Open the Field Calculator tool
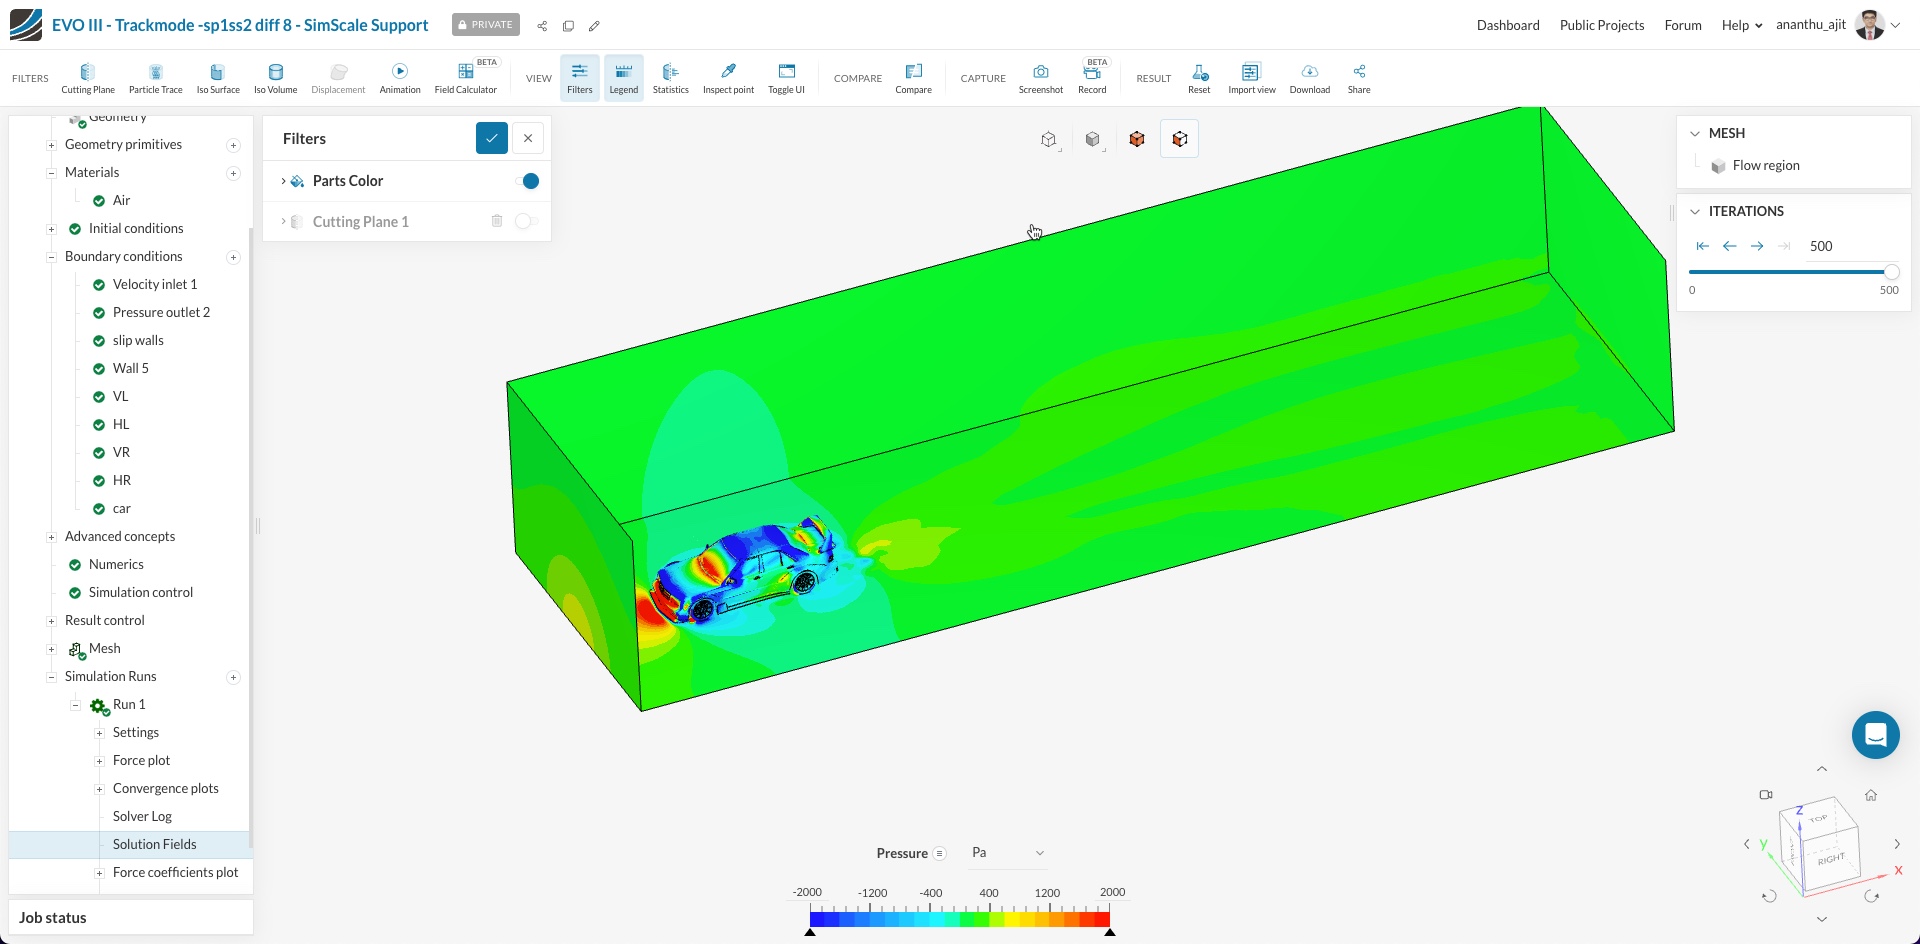The width and height of the screenshot is (1920, 944). coord(465,78)
